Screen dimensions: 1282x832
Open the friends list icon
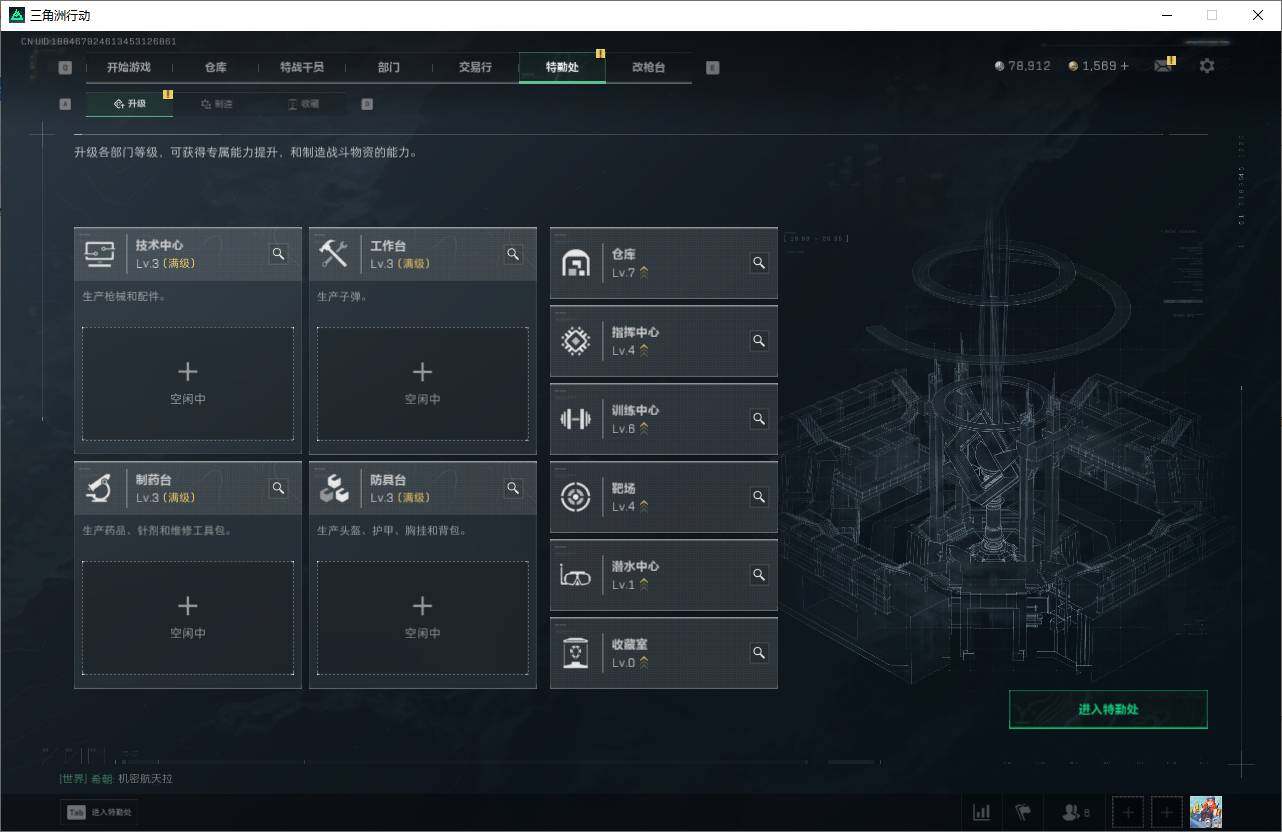[1070, 812]
